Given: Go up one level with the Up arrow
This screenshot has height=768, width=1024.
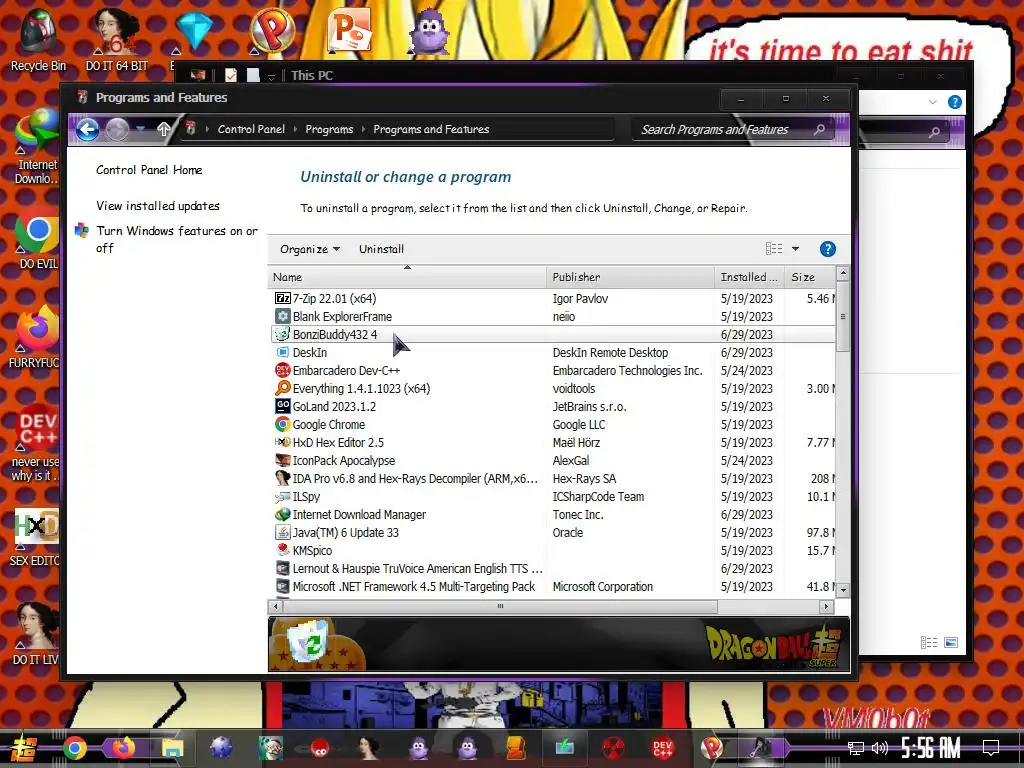Looking at the screenshot, I should click(x=163, y=129).
